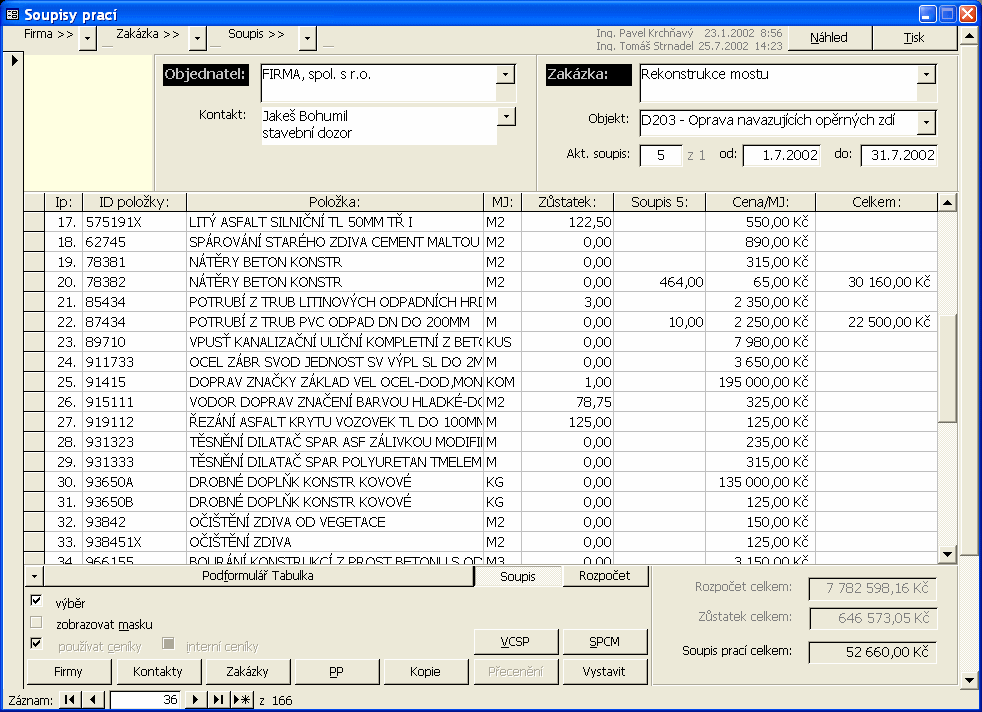Switch to the Rozpočet tab
982x712 pixels.
pyautogui.click(x=603, y=576)
